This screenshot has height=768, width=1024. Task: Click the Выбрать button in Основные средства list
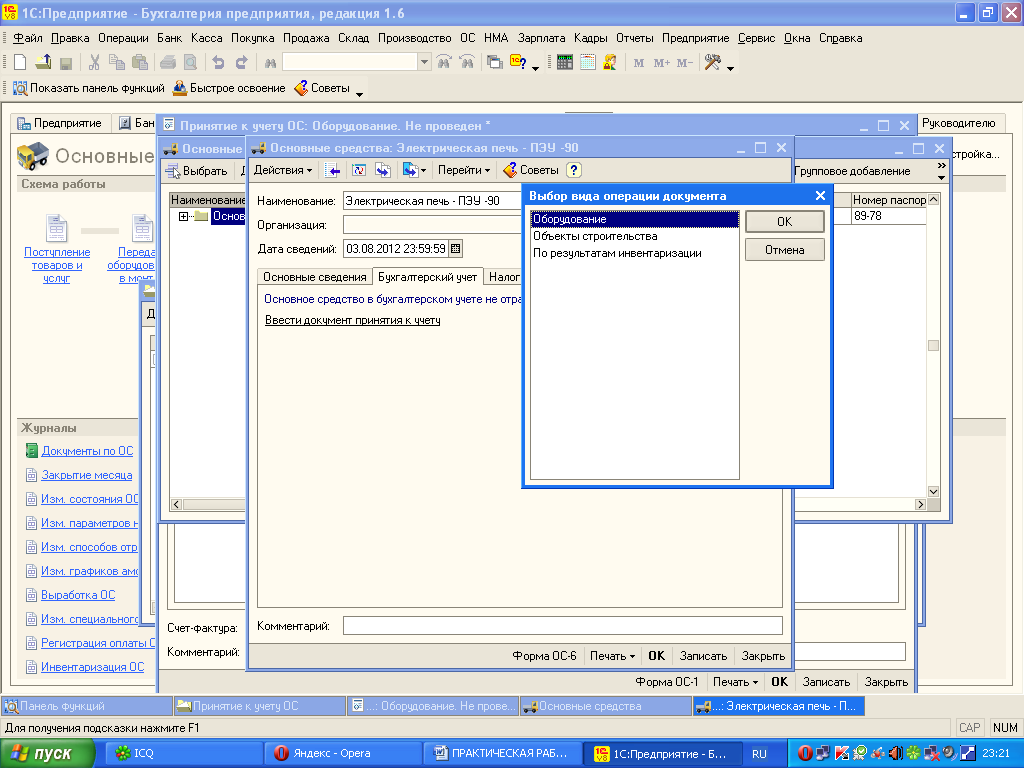pos(197,171)
